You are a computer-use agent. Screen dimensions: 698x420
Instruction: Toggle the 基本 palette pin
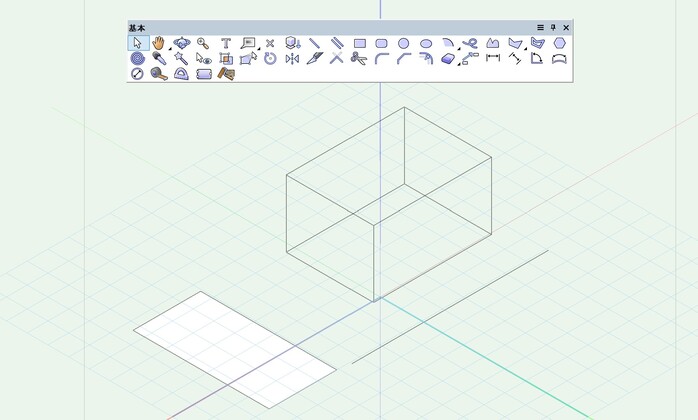(x=553, y=28)
